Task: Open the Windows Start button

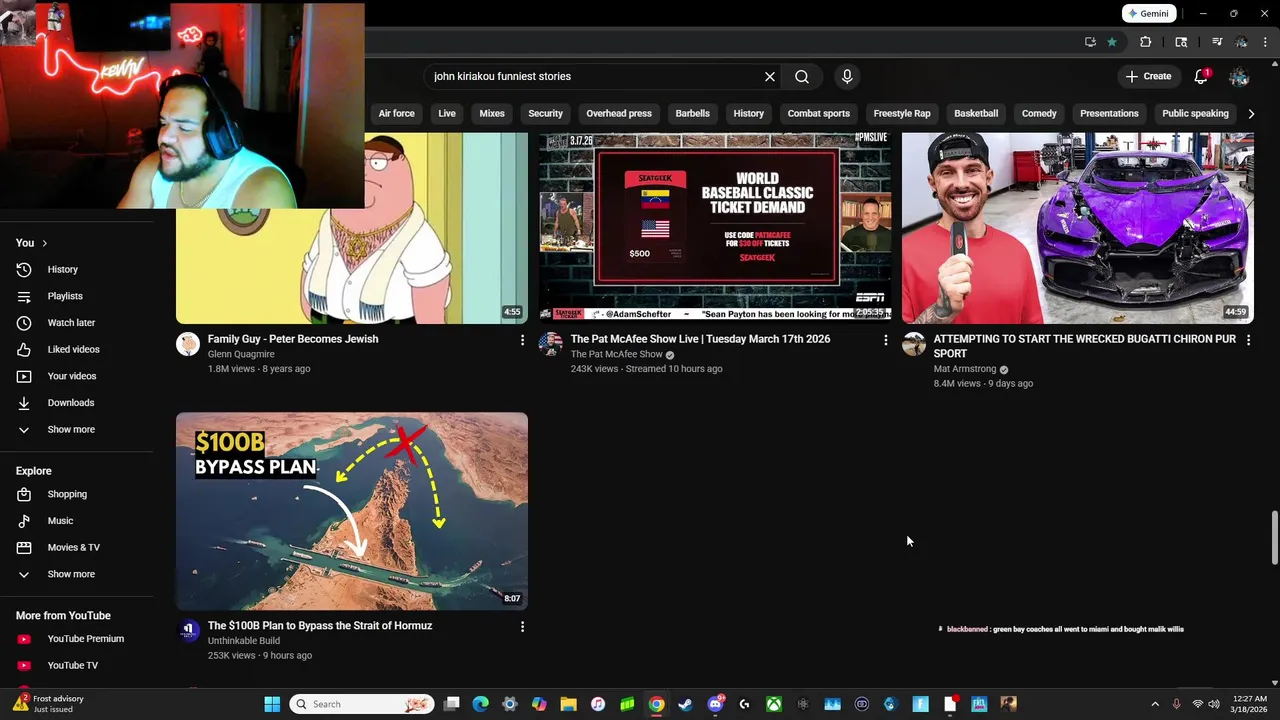Action: point(272,704)
